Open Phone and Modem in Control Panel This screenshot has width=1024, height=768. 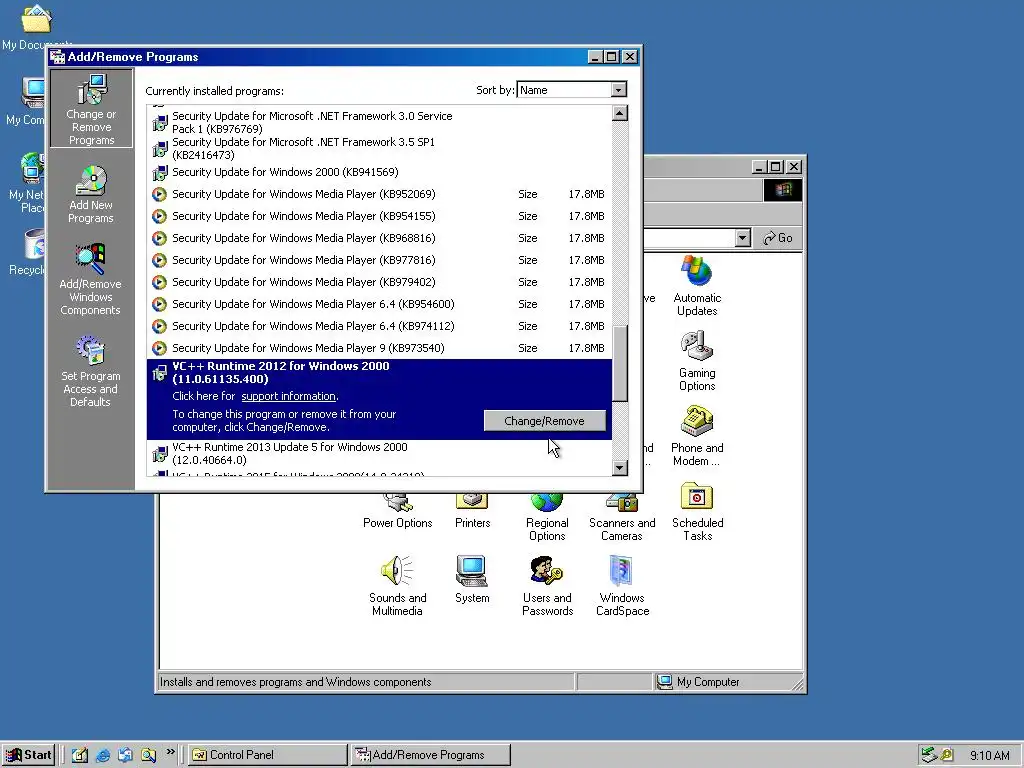pos(697,436)
